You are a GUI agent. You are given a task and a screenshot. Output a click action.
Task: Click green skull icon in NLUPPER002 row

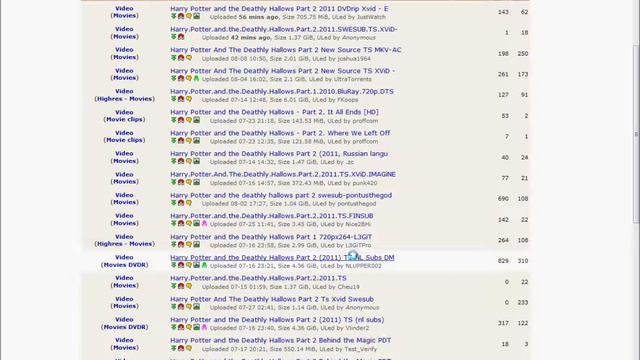click(204, 265)
